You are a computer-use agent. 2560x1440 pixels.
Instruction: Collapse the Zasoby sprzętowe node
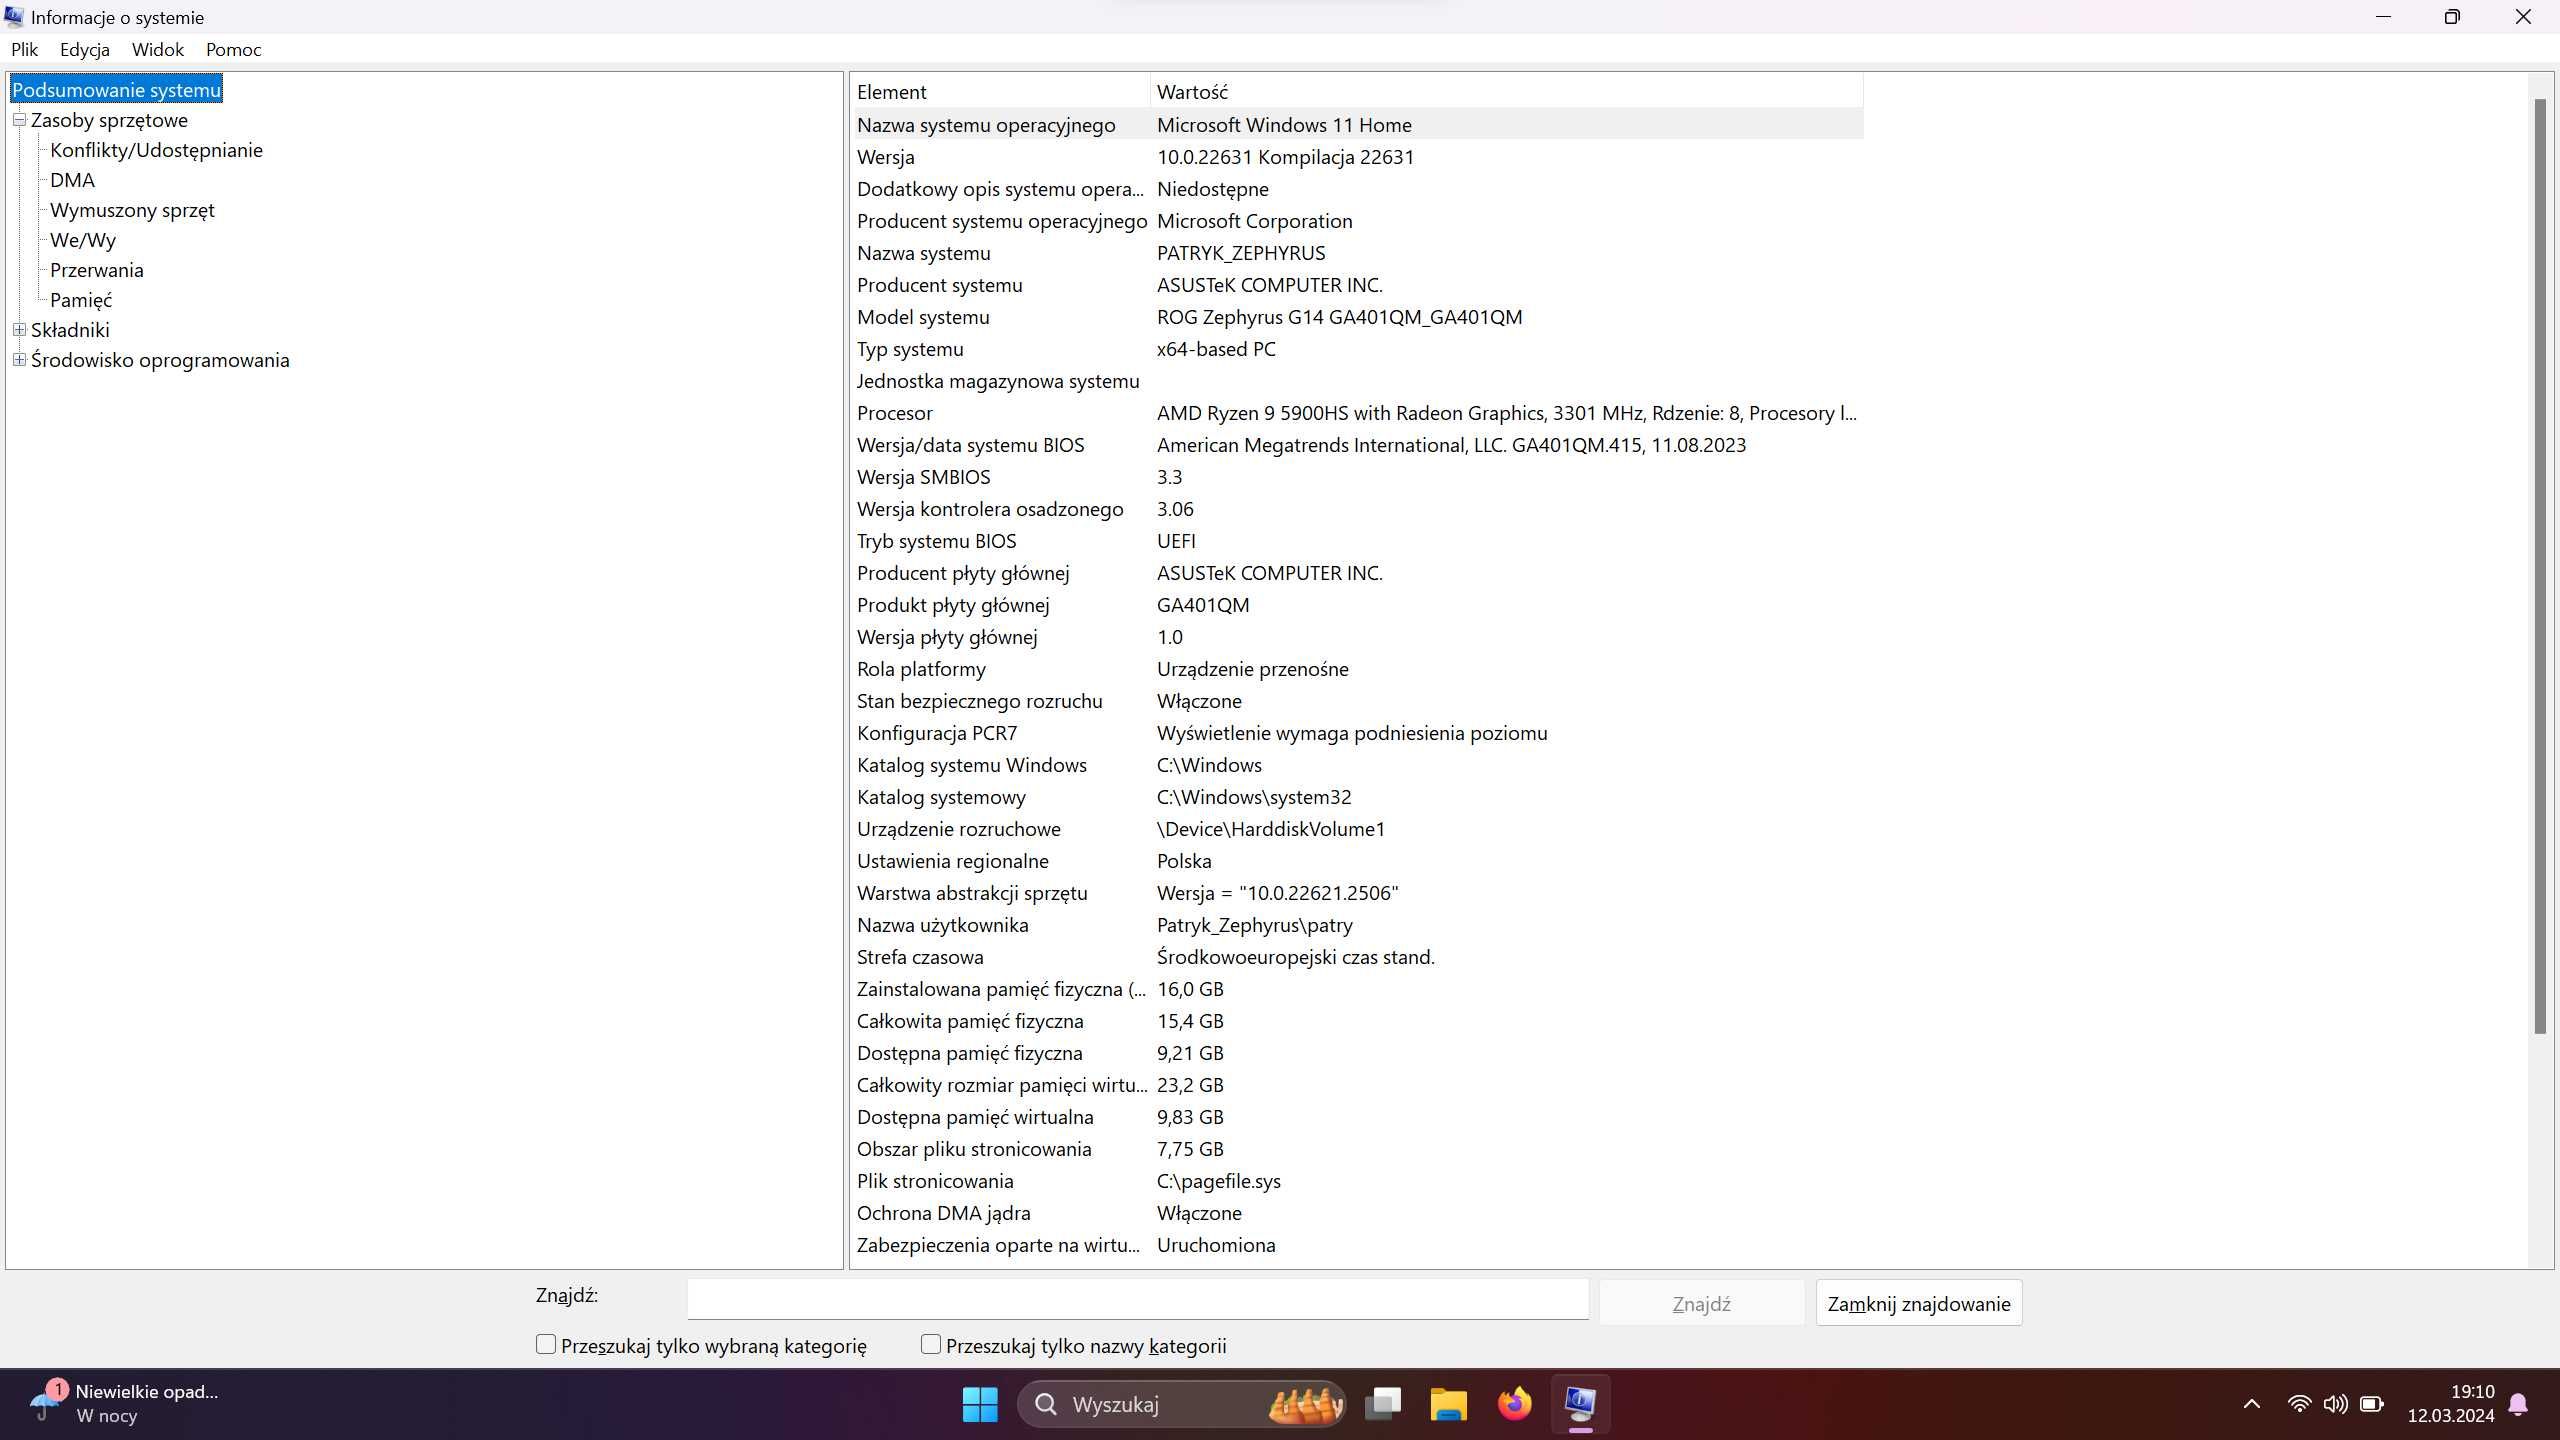coord(19,120)
